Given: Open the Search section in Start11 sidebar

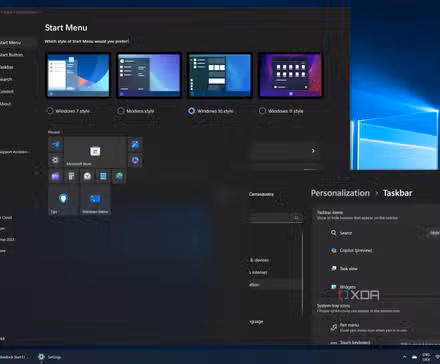Looking at the screenshot, I should tap(6, 79).
